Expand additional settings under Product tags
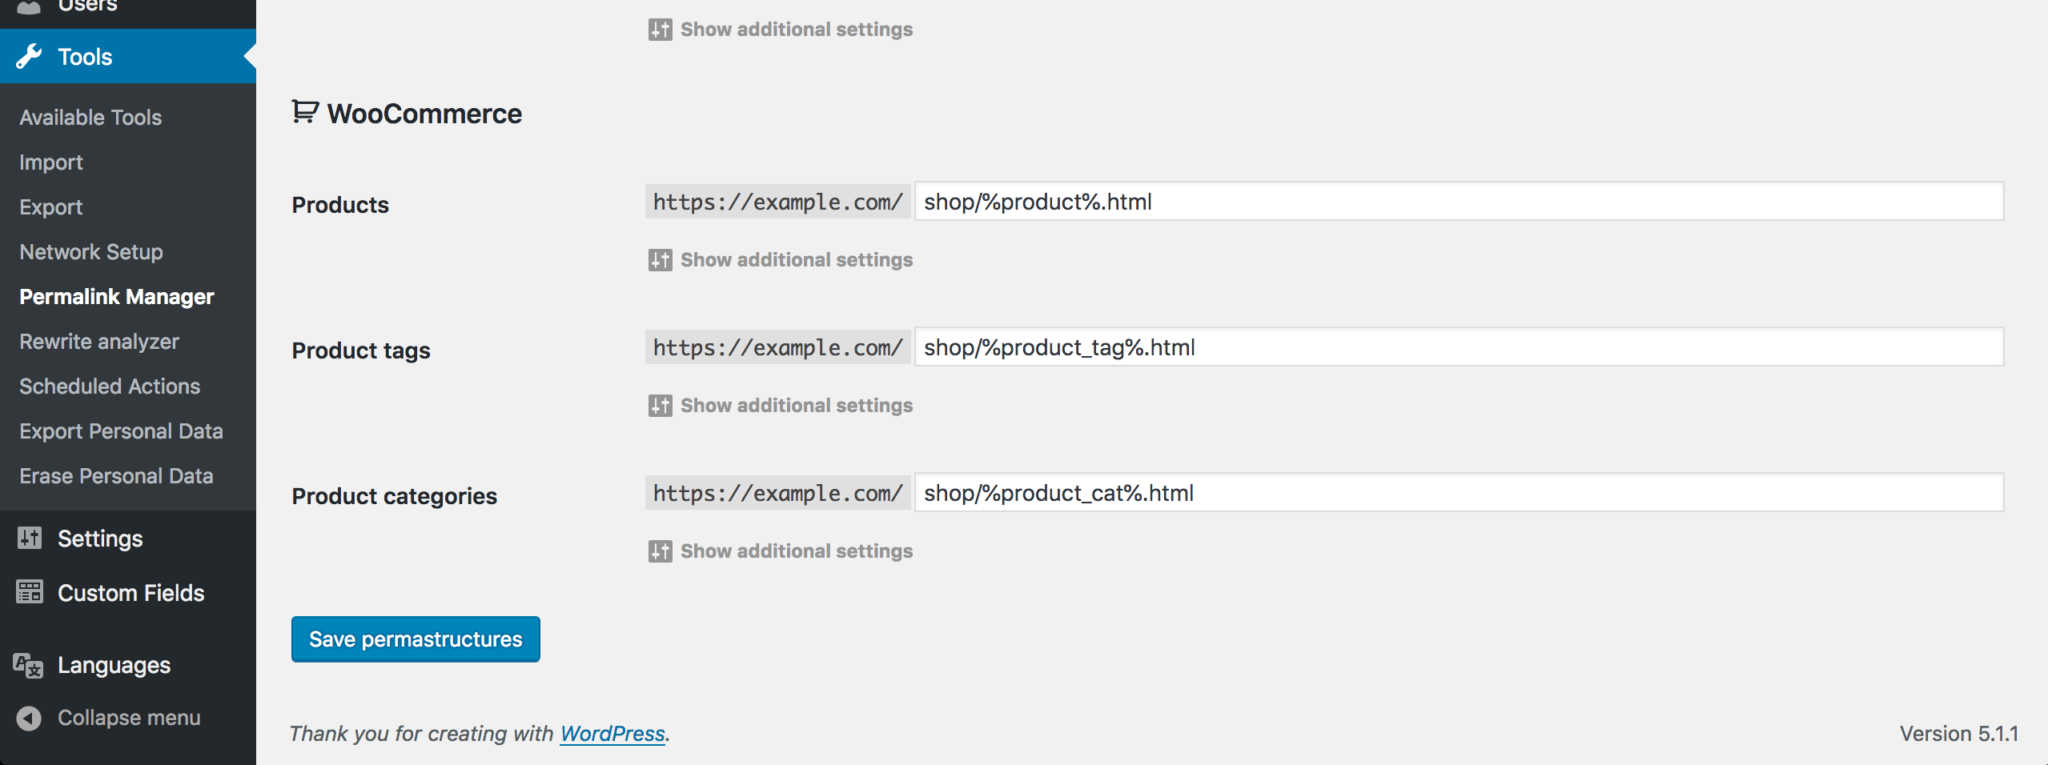 (x=780, y=405)
